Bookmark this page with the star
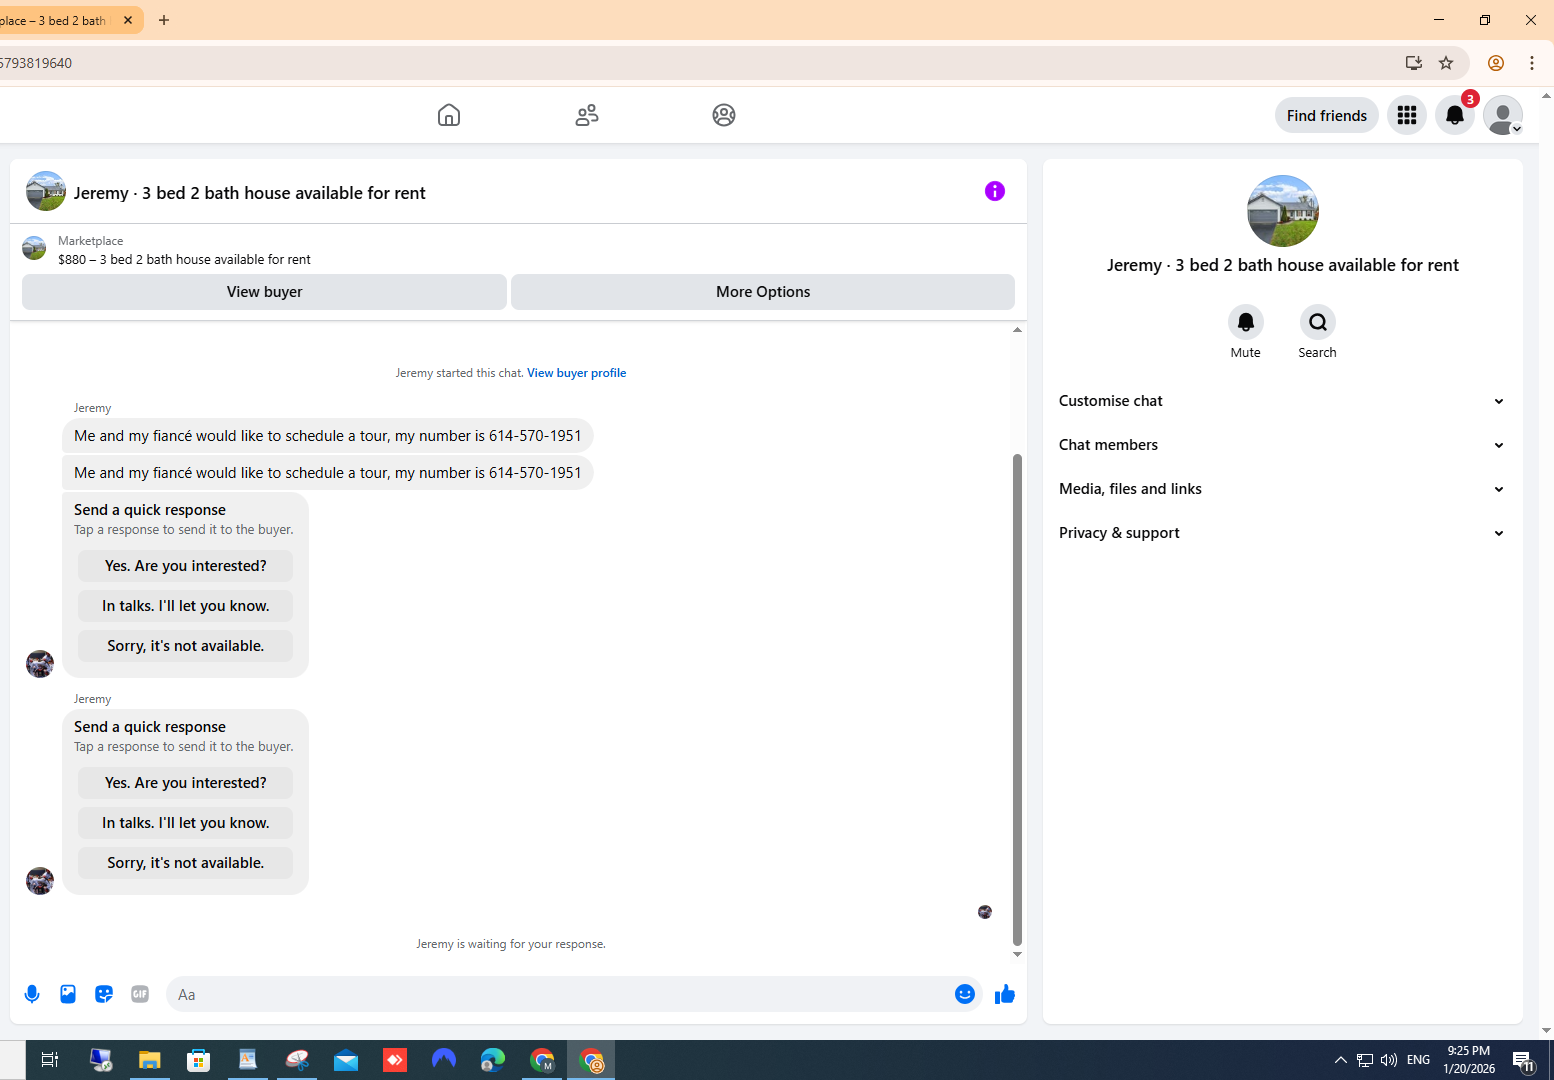1554x1080 pixels. [x=1446, y=63]
